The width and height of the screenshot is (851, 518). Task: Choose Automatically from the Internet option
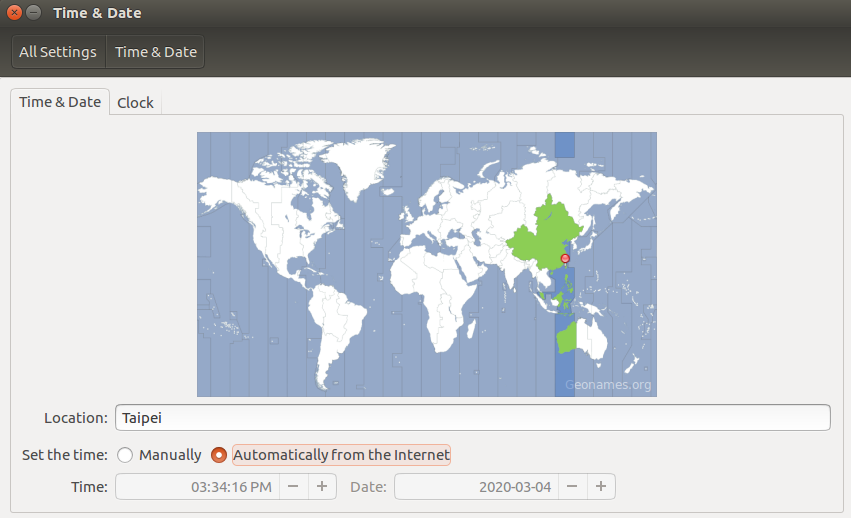click(219, 455)
